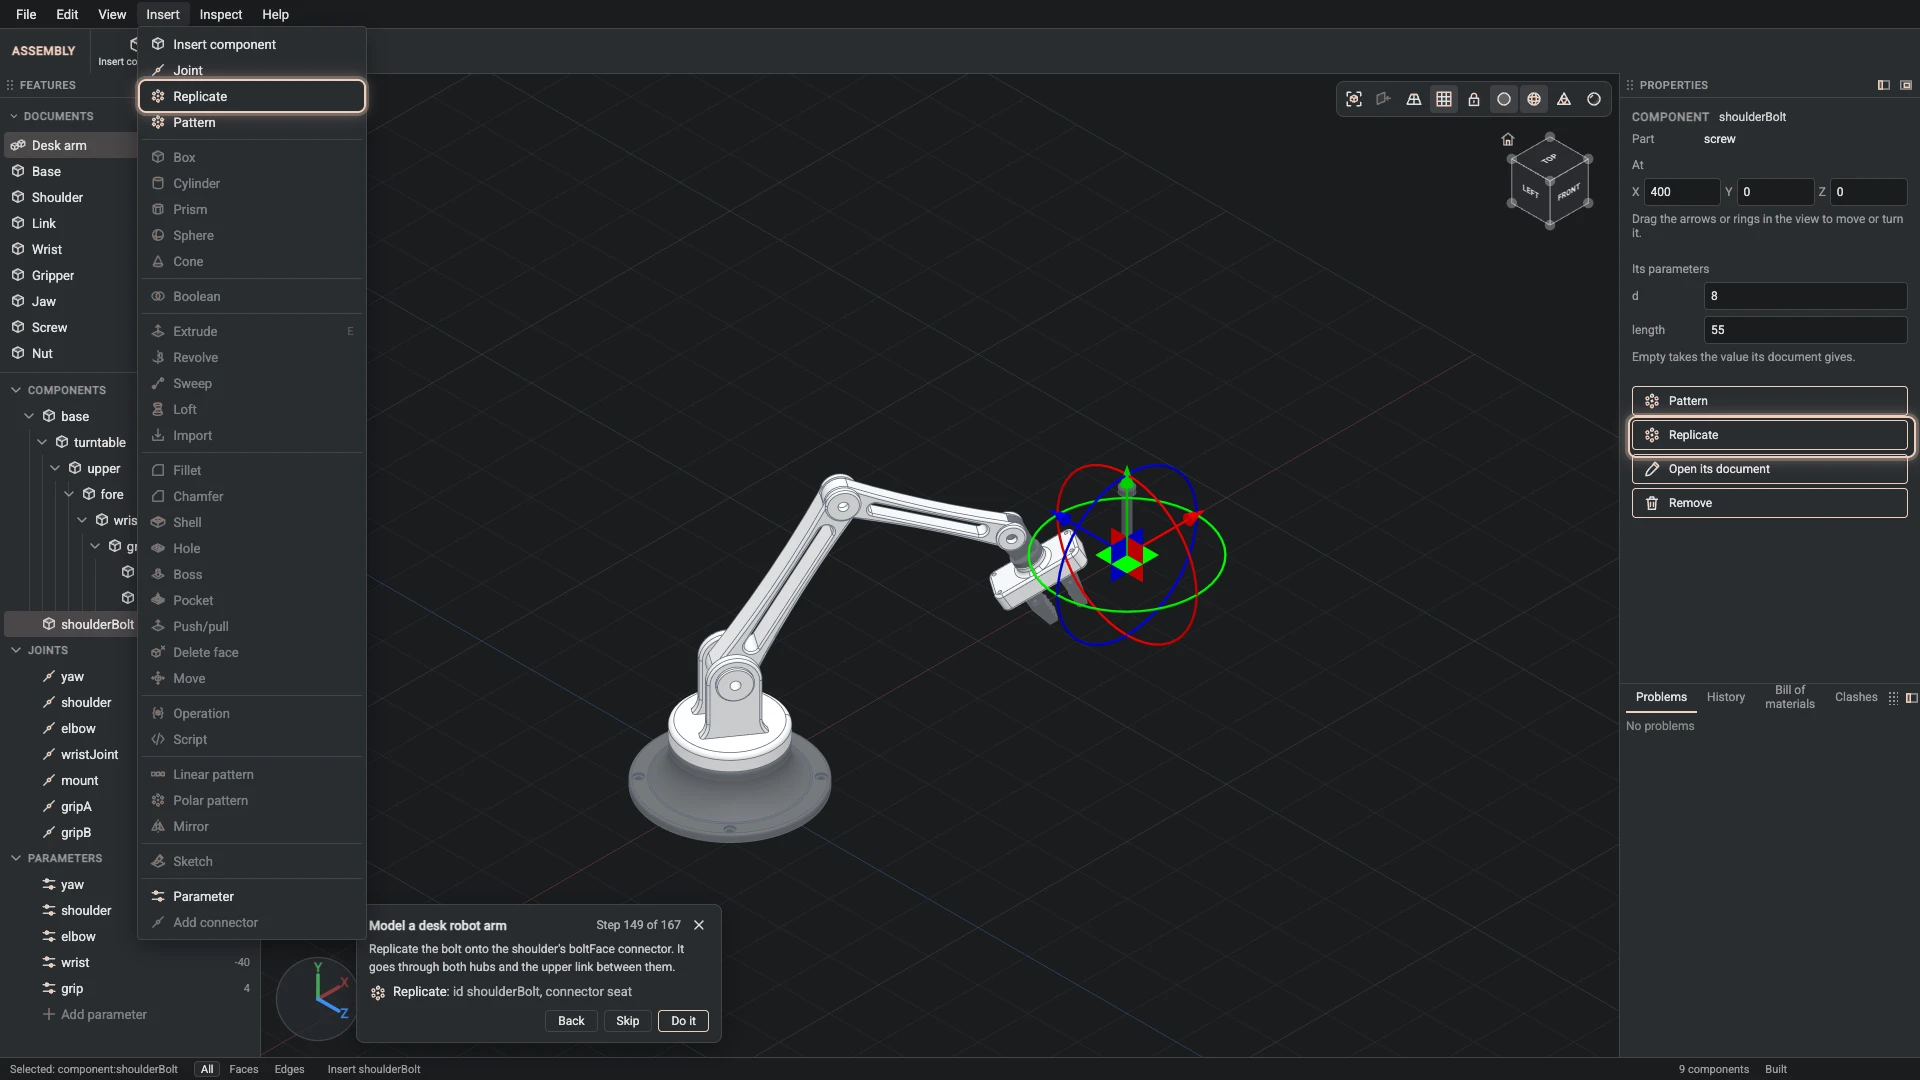Click Do it in the tutorial popup
The width and height of the screenshot is (1920, 1080).
click(684, 1021)
